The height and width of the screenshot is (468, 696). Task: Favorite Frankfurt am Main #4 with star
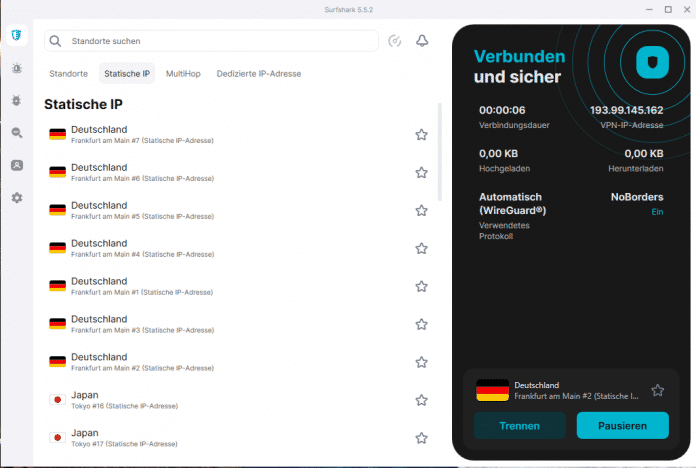pyautogui.click(x=421, y=248)
